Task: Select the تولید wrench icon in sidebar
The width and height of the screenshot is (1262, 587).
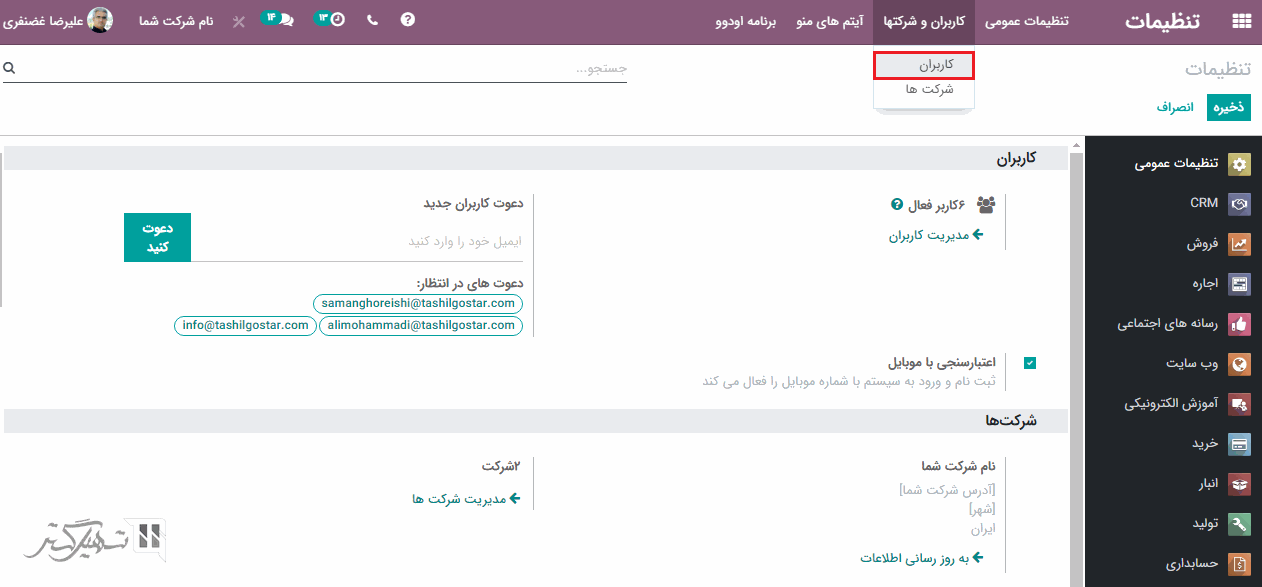Action: [1240, 524]
